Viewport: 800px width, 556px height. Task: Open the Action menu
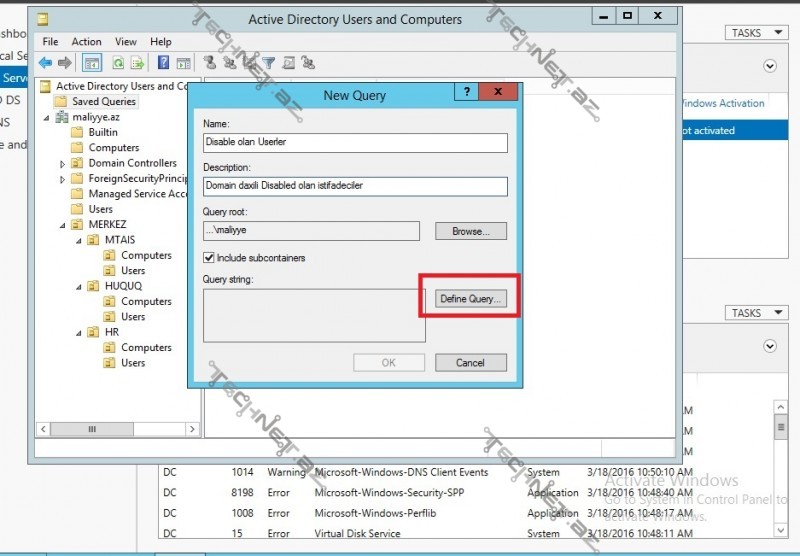pos(86,42)
